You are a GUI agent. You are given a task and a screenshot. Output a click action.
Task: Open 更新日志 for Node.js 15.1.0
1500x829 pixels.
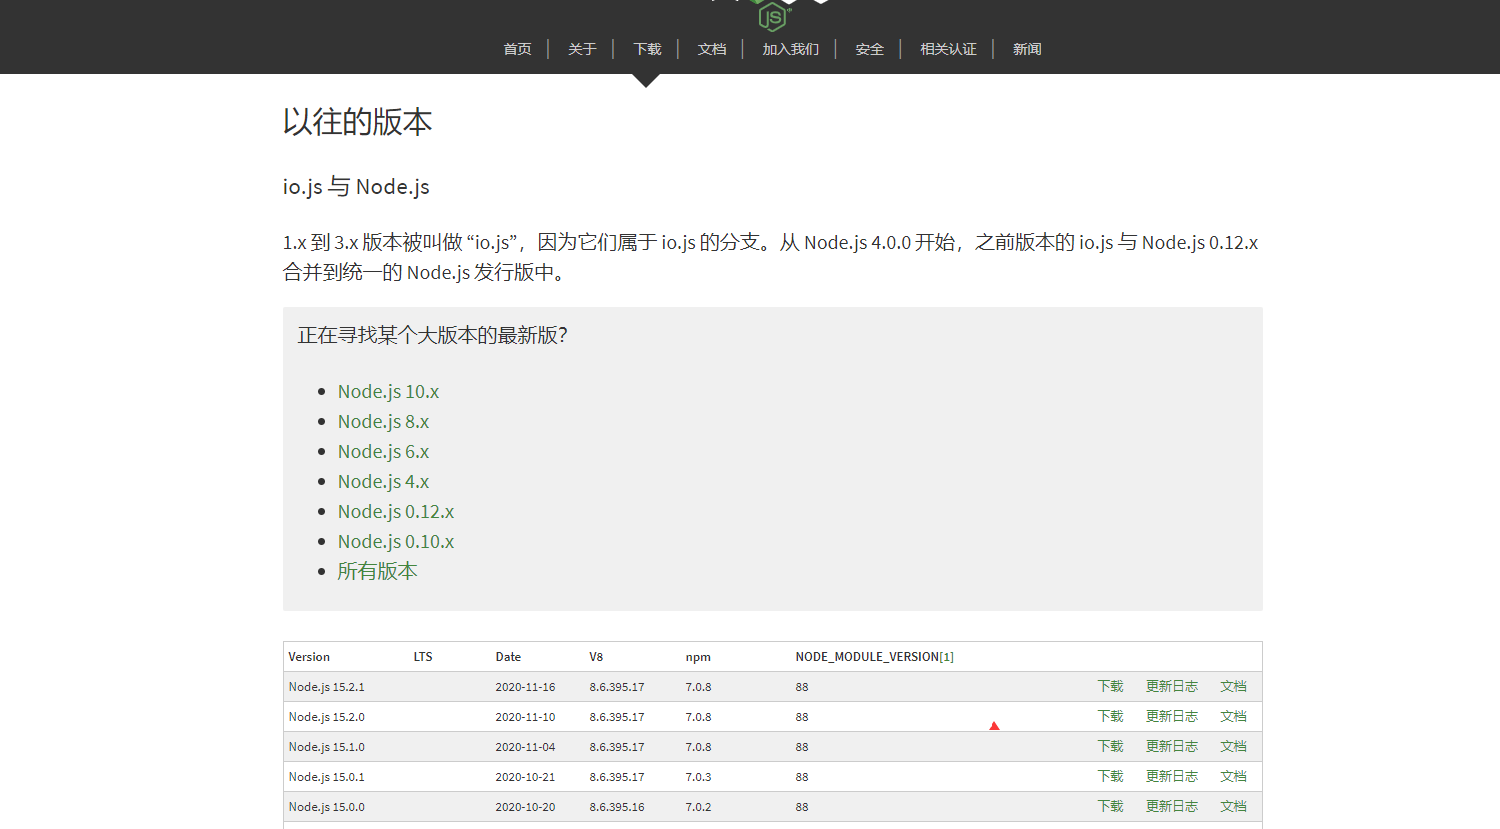[1171, 746]
